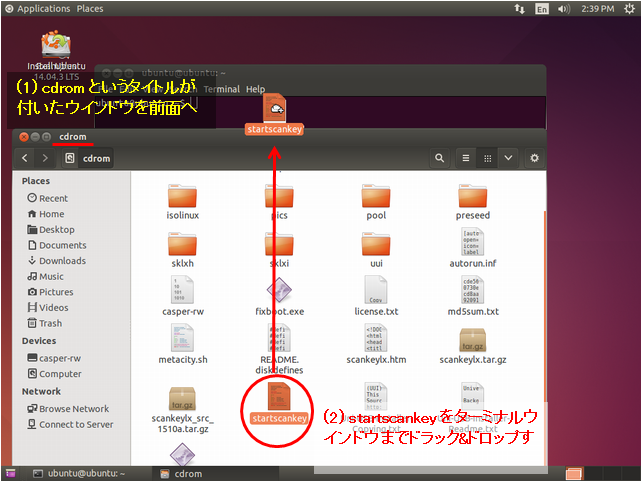Select the README.diskdefines file
The width and height of the screenshot is (642, 482).
[280, 349]
